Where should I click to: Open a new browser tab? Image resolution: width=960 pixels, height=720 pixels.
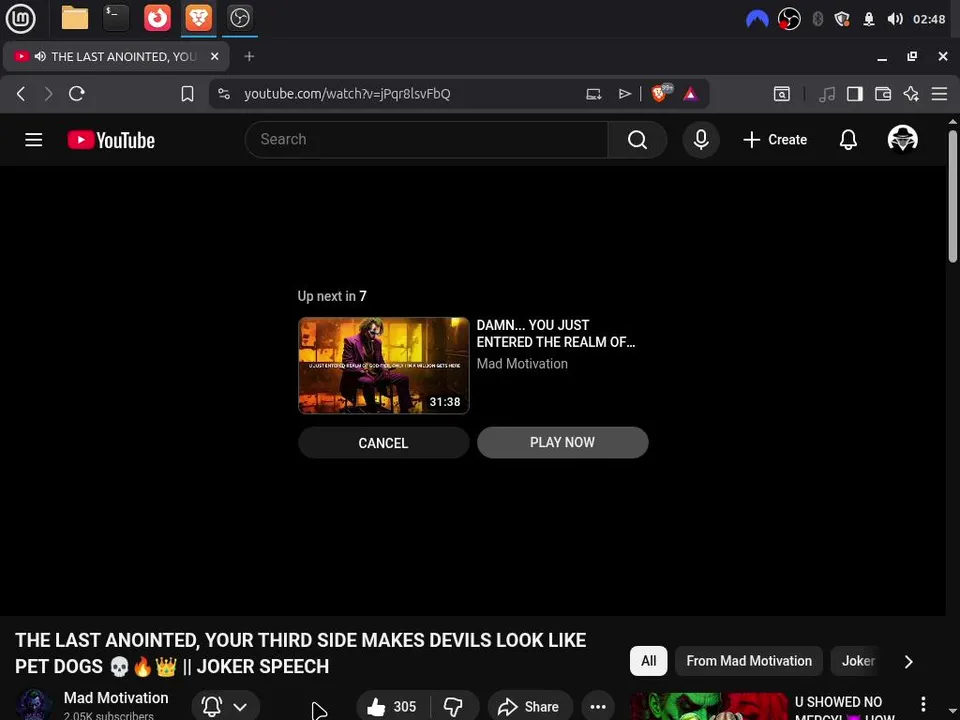[x=249, y=56]
